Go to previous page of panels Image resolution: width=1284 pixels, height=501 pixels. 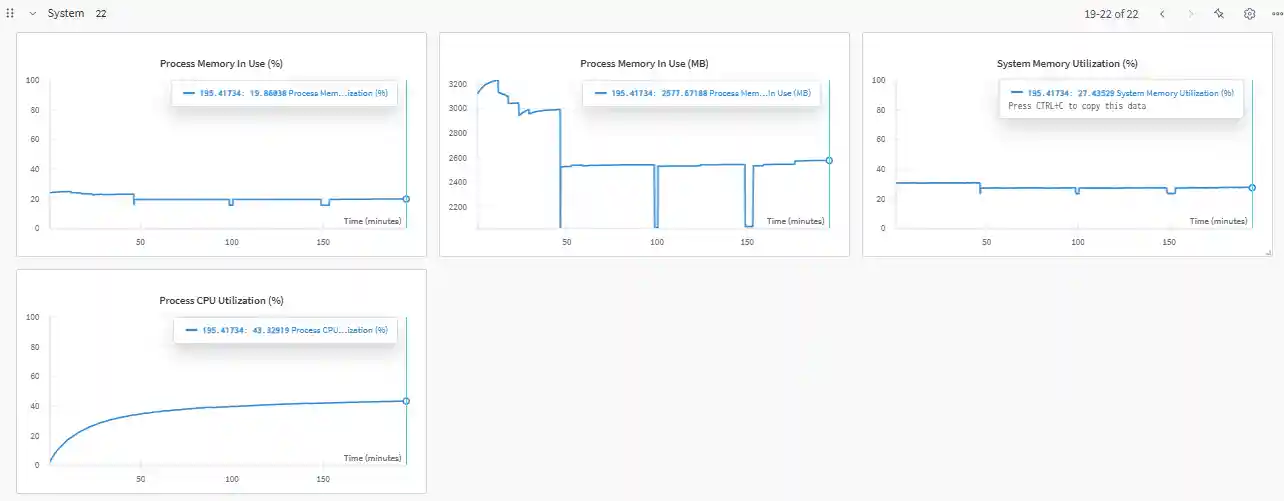1162,14
